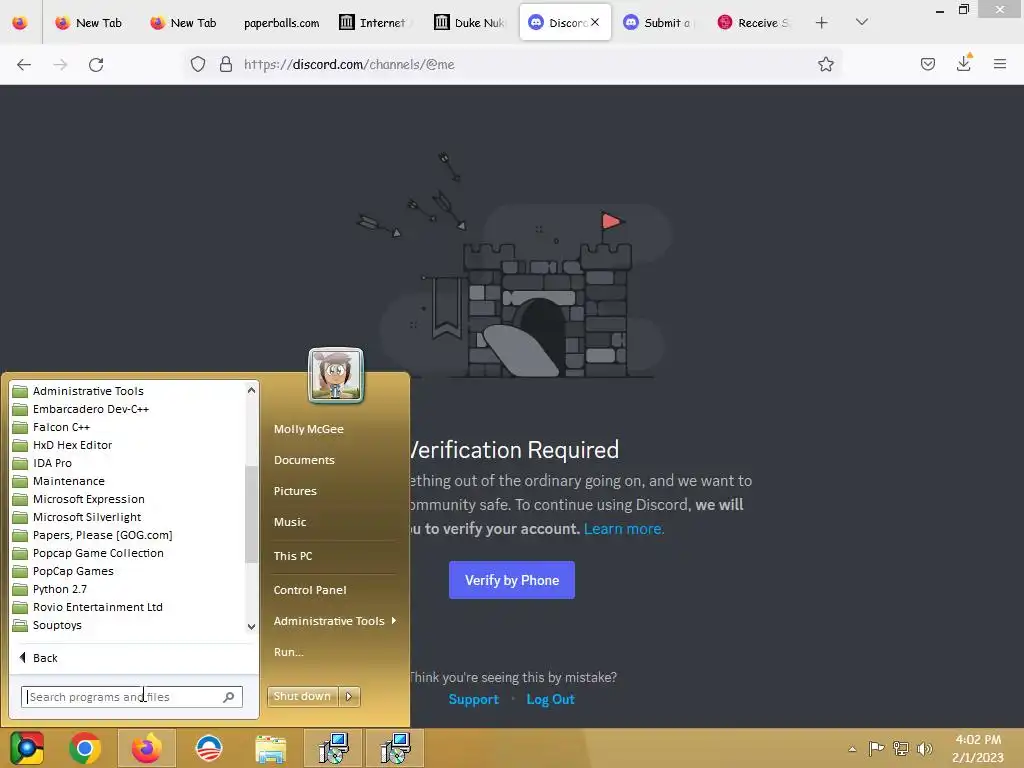Switch to the Receive S tab
The height and width of the screenshot is (768, 1024).
pos(755,23)
